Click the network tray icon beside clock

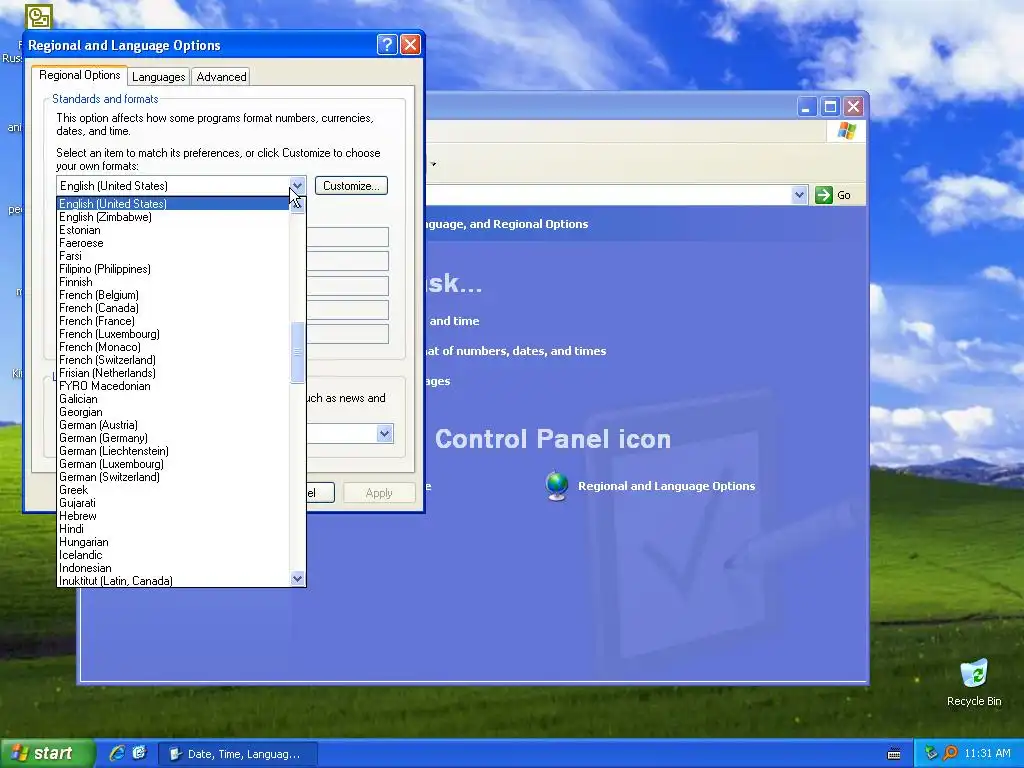pyautogui.click(x=931, y=753)
